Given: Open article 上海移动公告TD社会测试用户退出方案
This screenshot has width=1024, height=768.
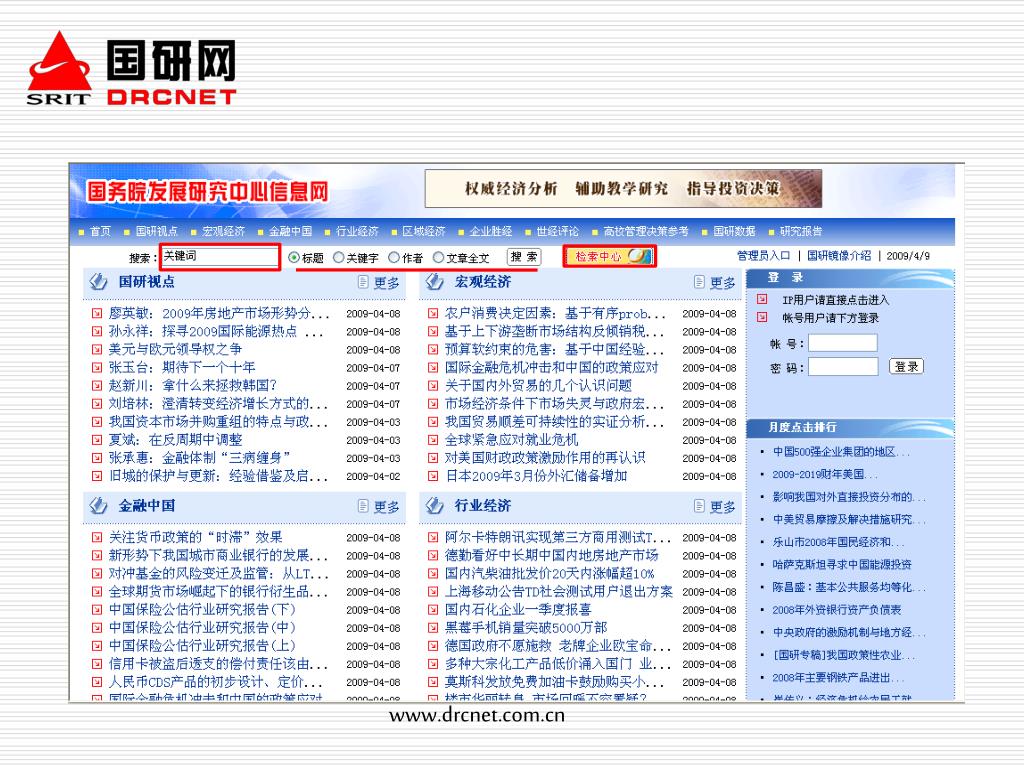Looking at the screenshot, I should pyautogui.click(x=558, y=591).
